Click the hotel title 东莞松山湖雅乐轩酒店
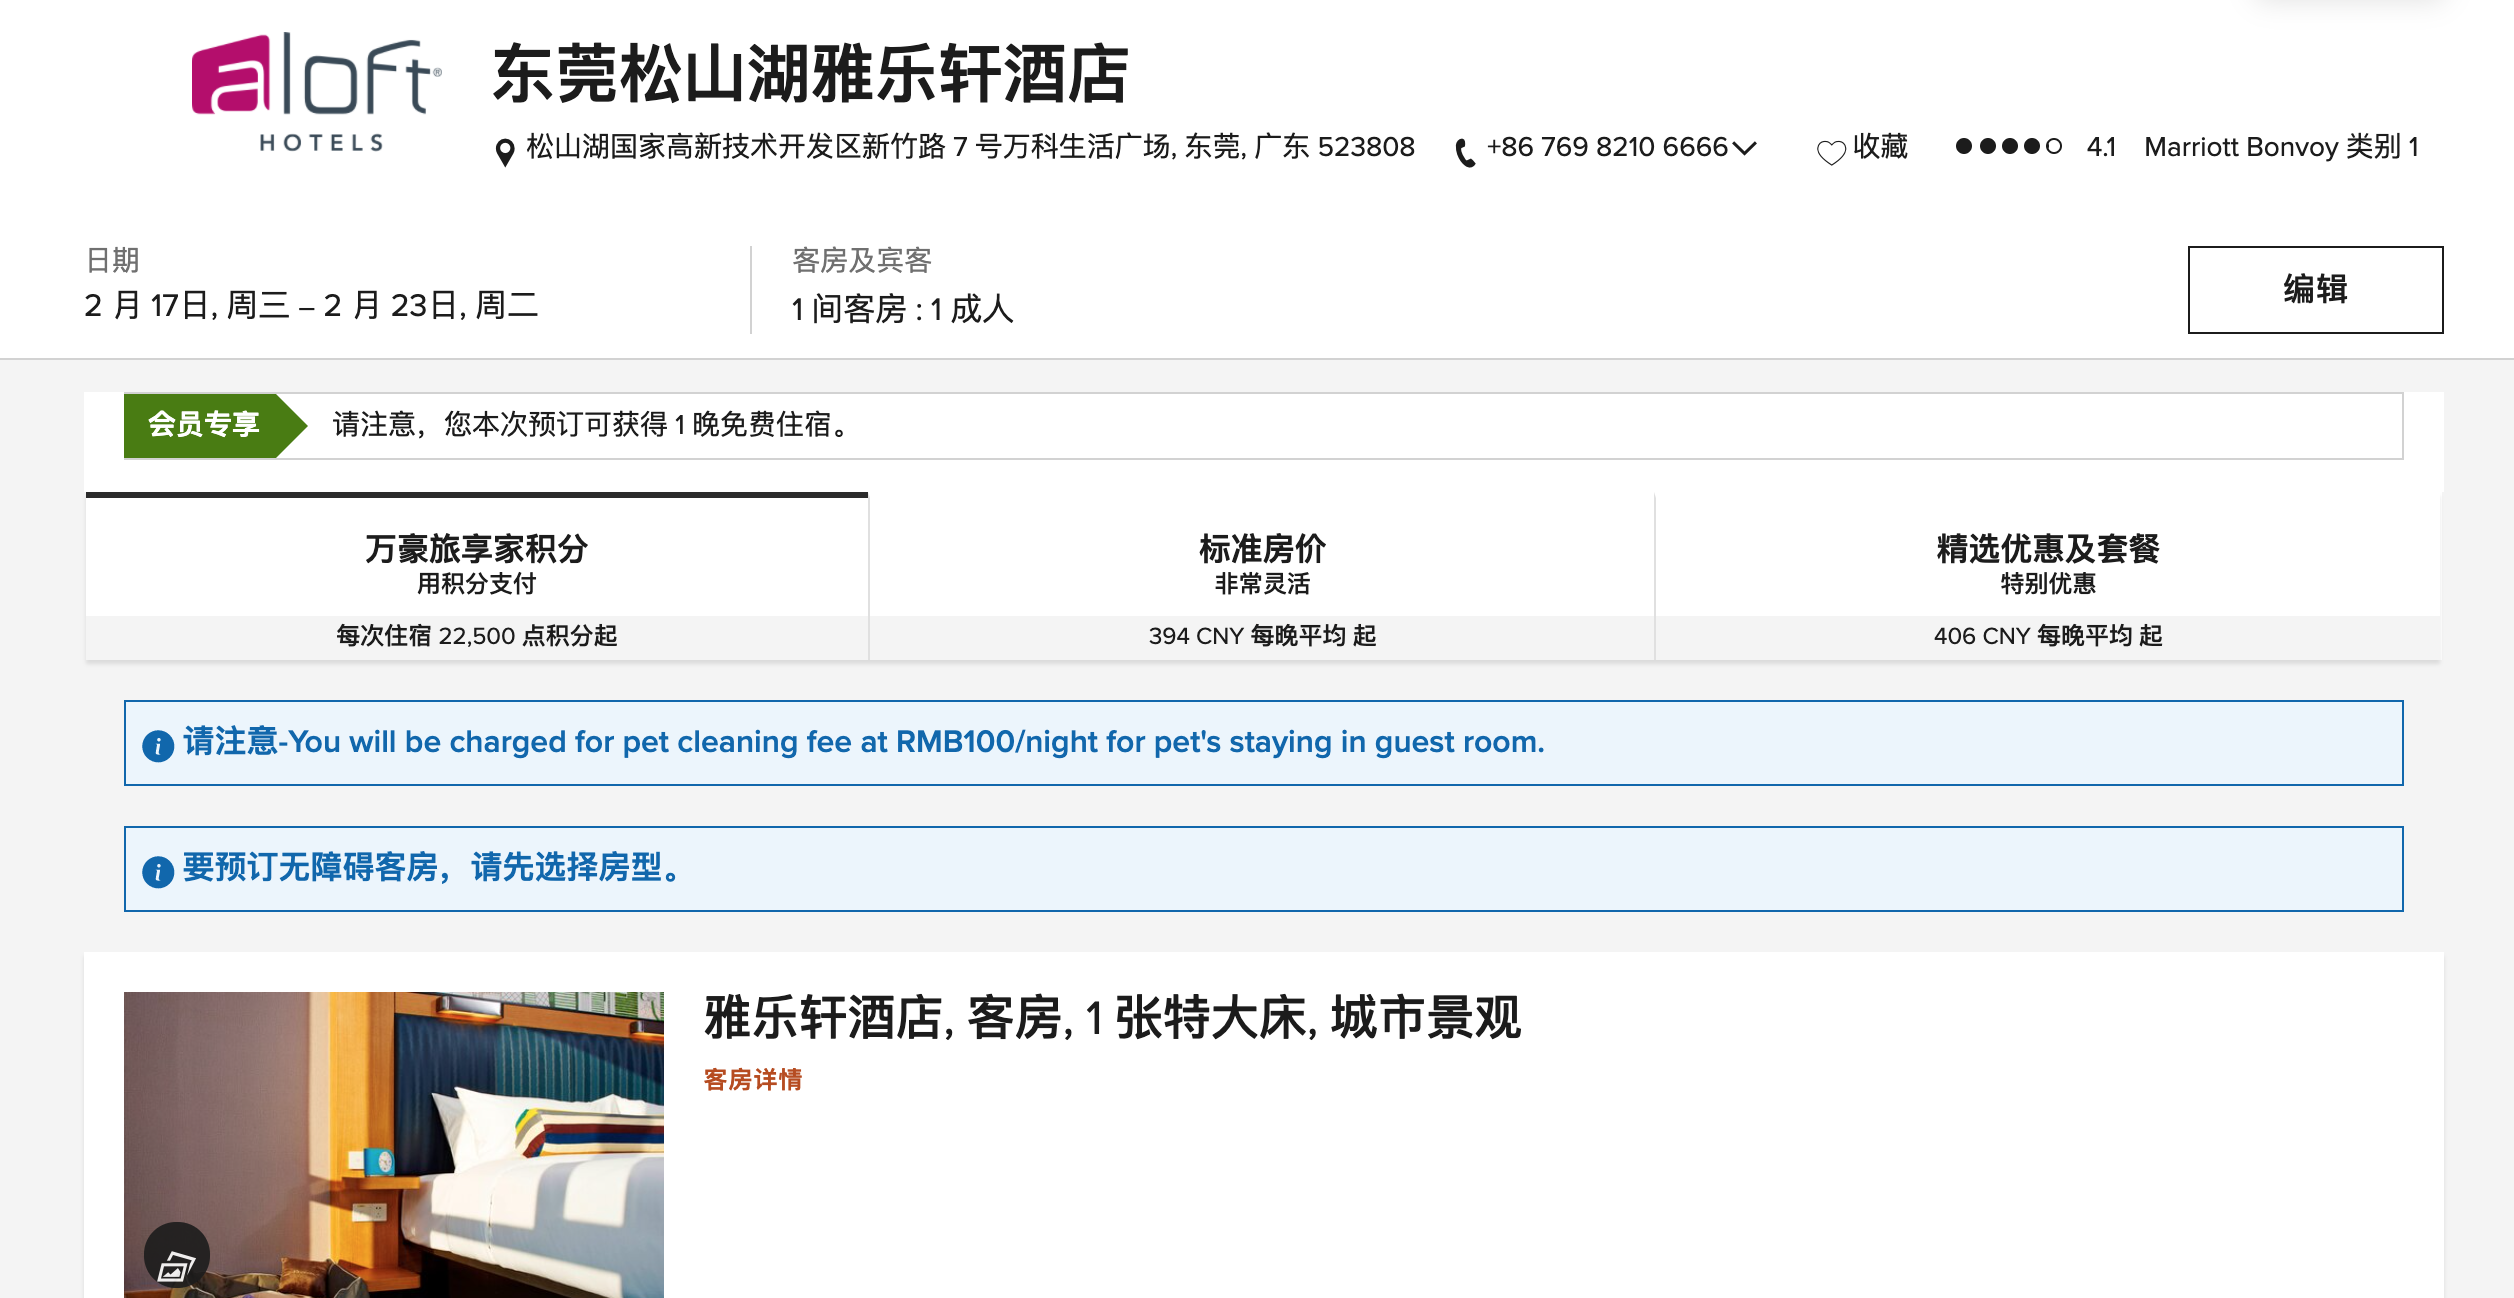The image size is (2514, 1298). point(811,74)
